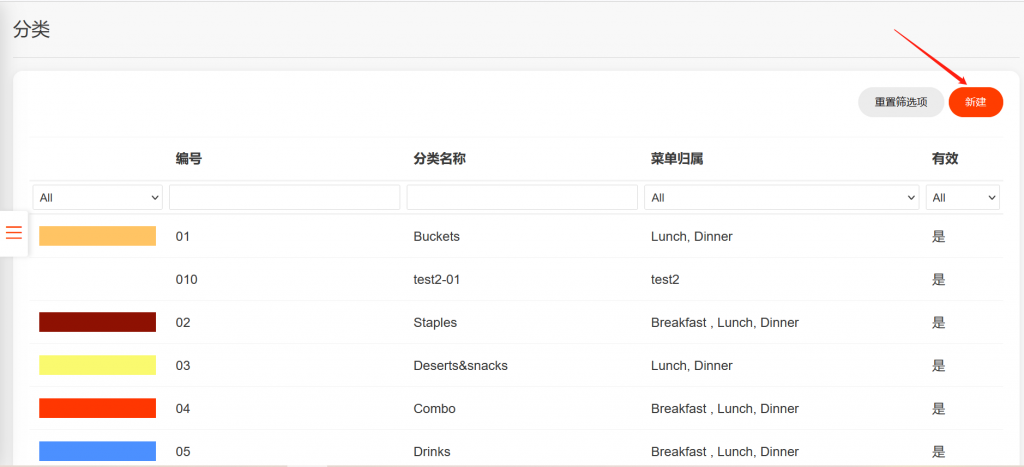The image size is (1024, 467).
Task: Click the Combo orange-red swatch
Action: 97,408
